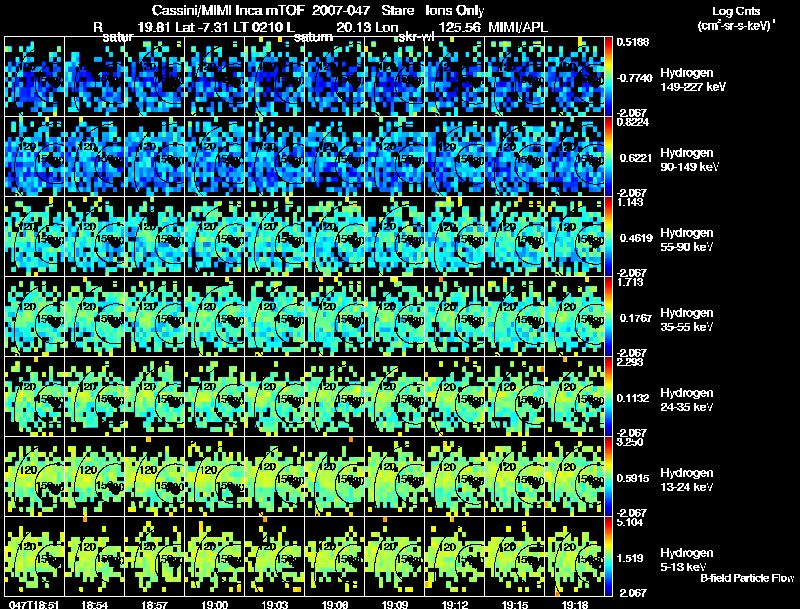Pick the '1.713' color scale value

[630, 282]
